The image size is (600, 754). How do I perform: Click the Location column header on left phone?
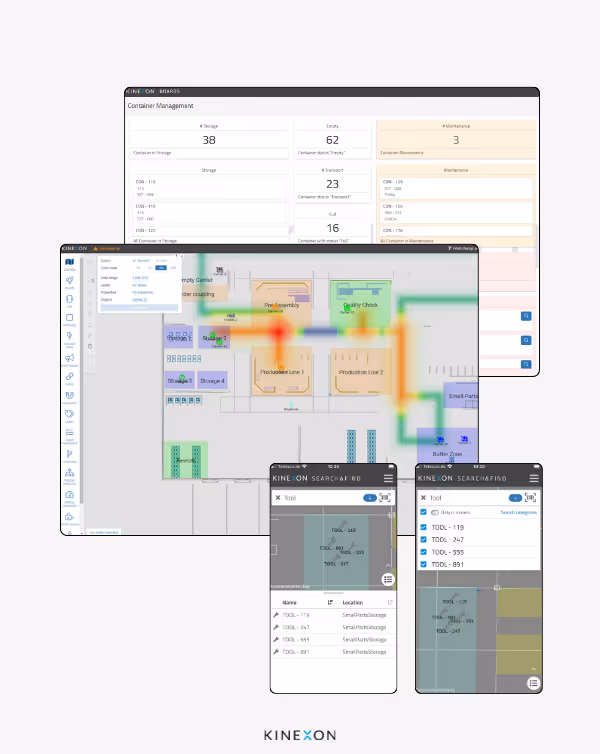point(352,603)
